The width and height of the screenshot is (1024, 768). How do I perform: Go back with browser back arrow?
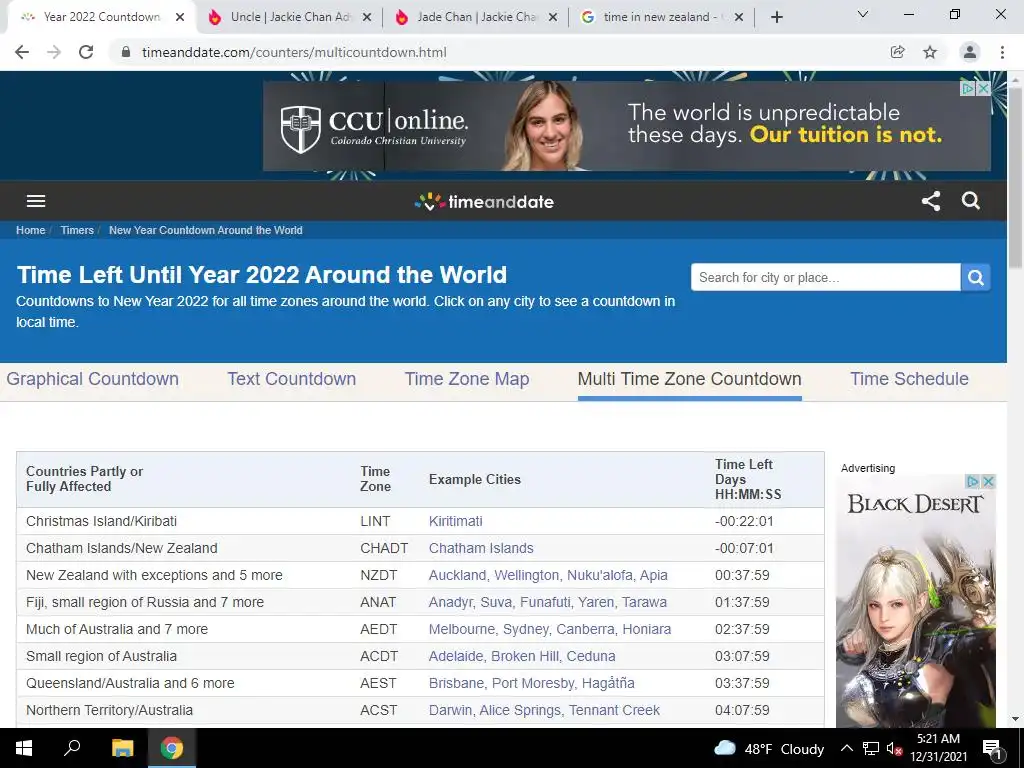pyautogui.click(x=22, y=52)
